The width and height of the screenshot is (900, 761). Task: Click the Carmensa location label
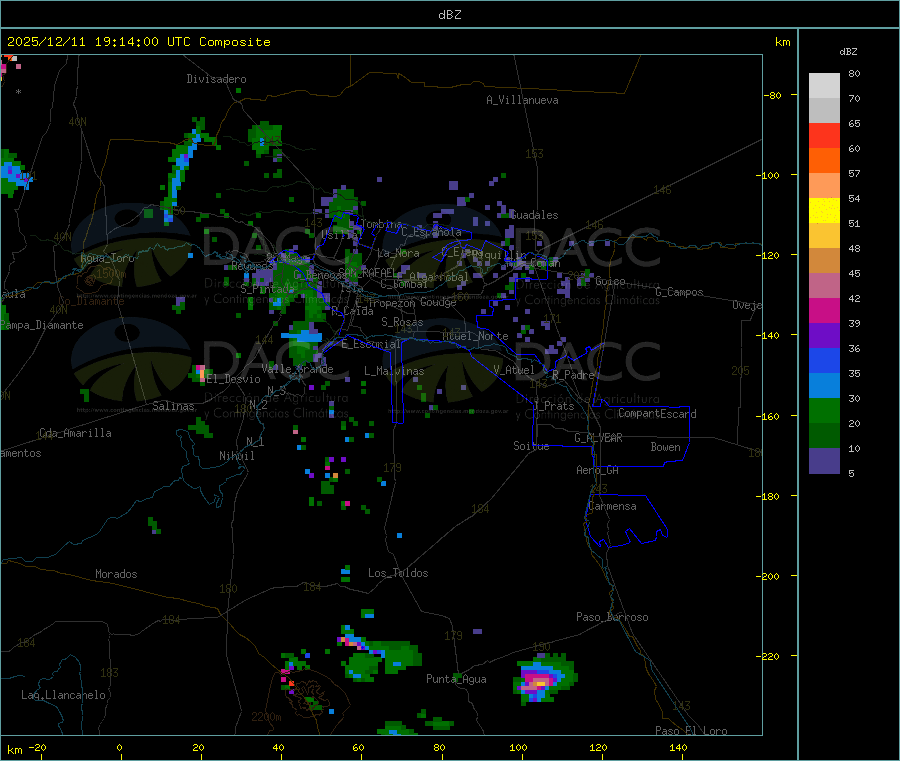click(x=612, y=506)
